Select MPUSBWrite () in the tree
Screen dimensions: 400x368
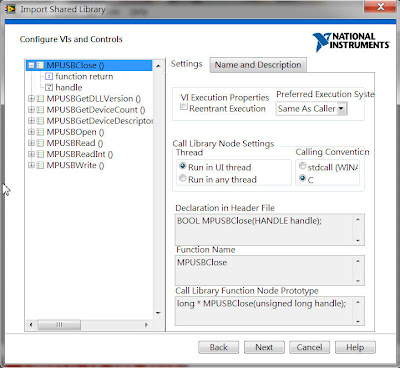pos(75,165)
